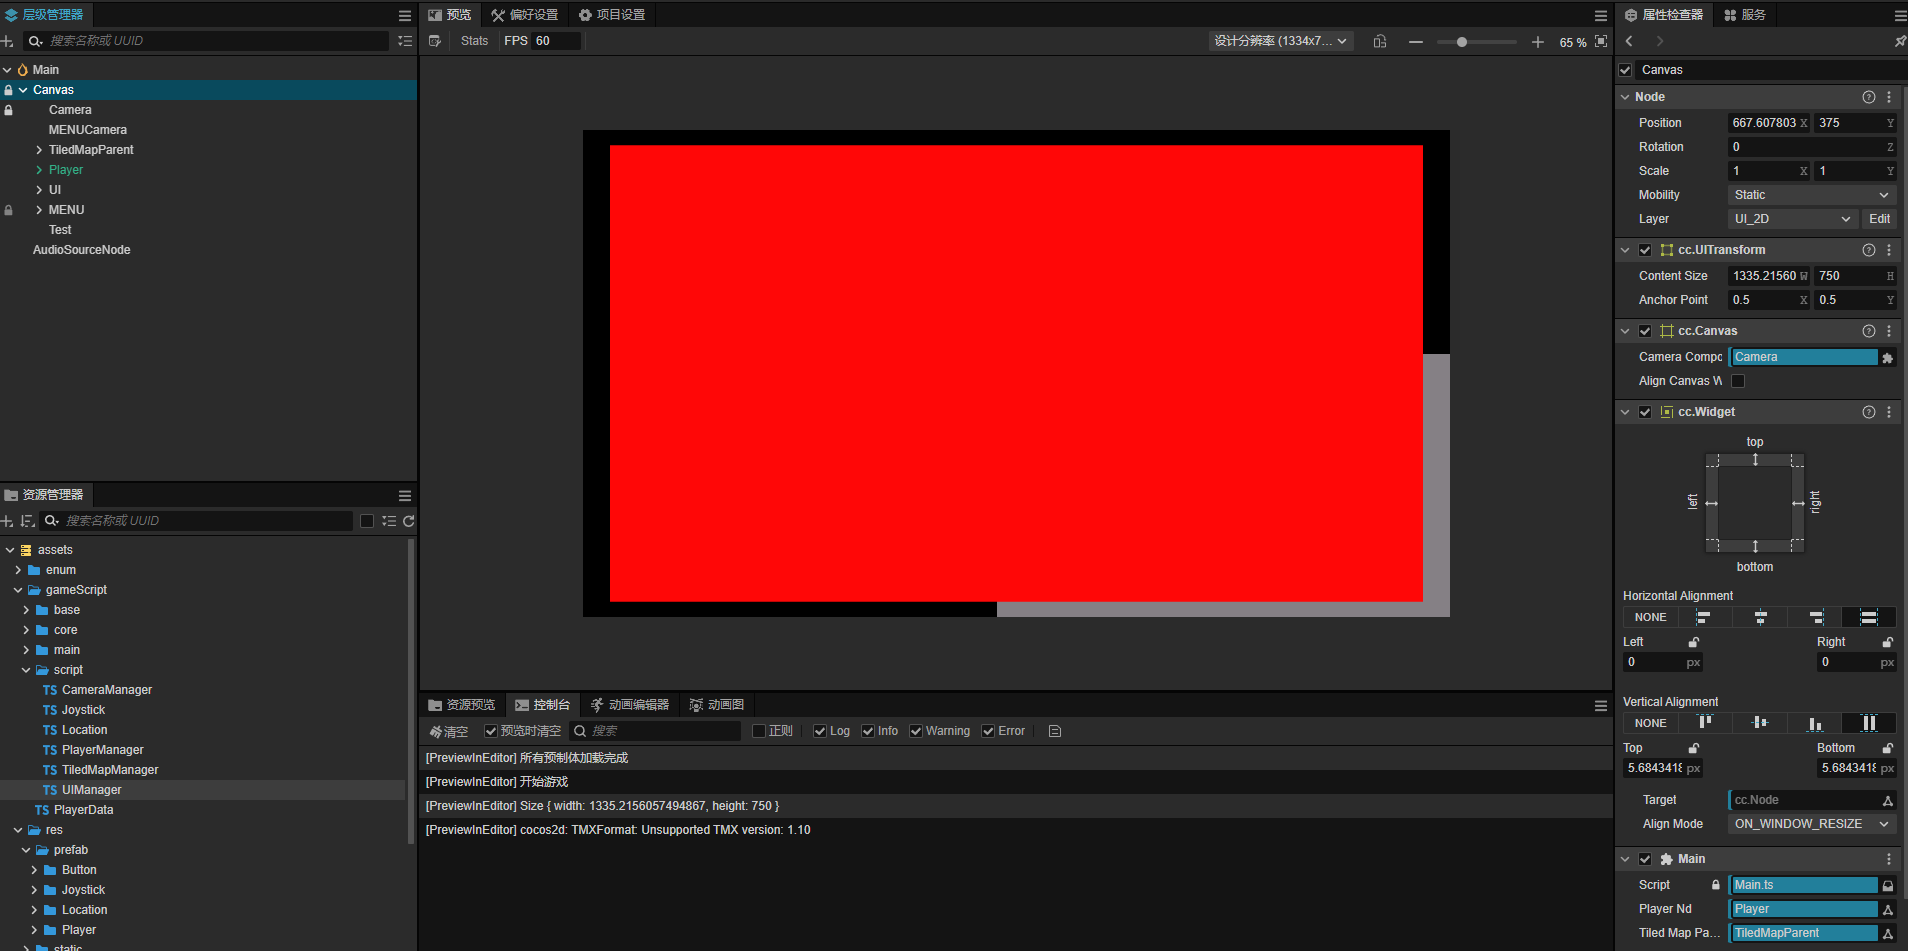Select widget vertical stretch alignment icon
1908x951 pixels.
coord(1869,723)
